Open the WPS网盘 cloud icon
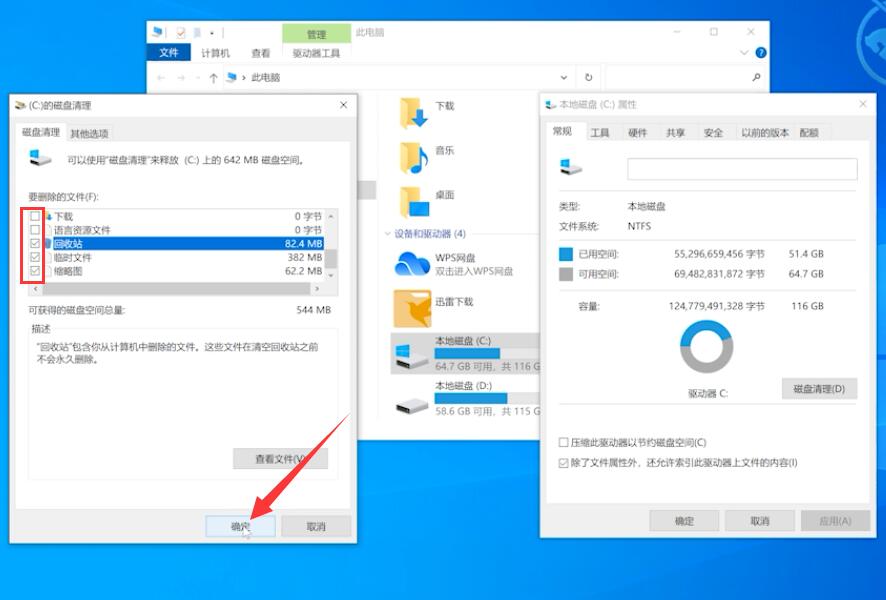The width and height of the screenshot is (886, 600). (412, 264)
